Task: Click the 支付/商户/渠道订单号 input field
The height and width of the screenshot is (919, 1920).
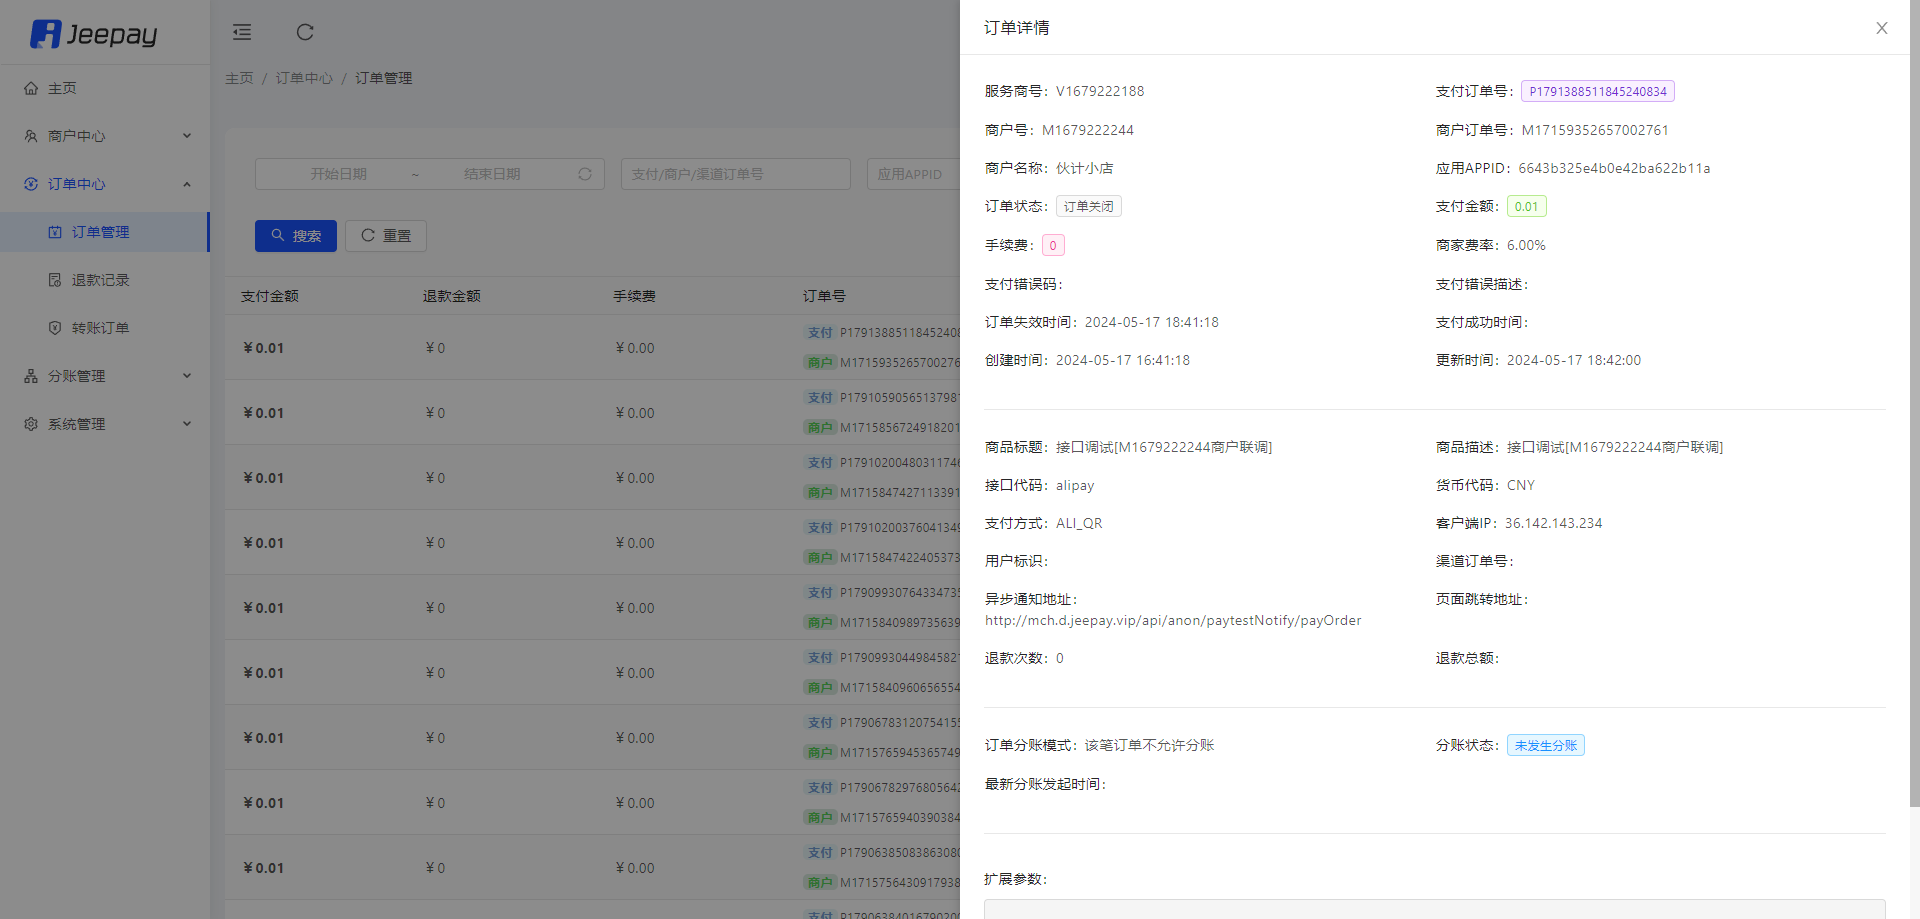Action: click(735, 174)
